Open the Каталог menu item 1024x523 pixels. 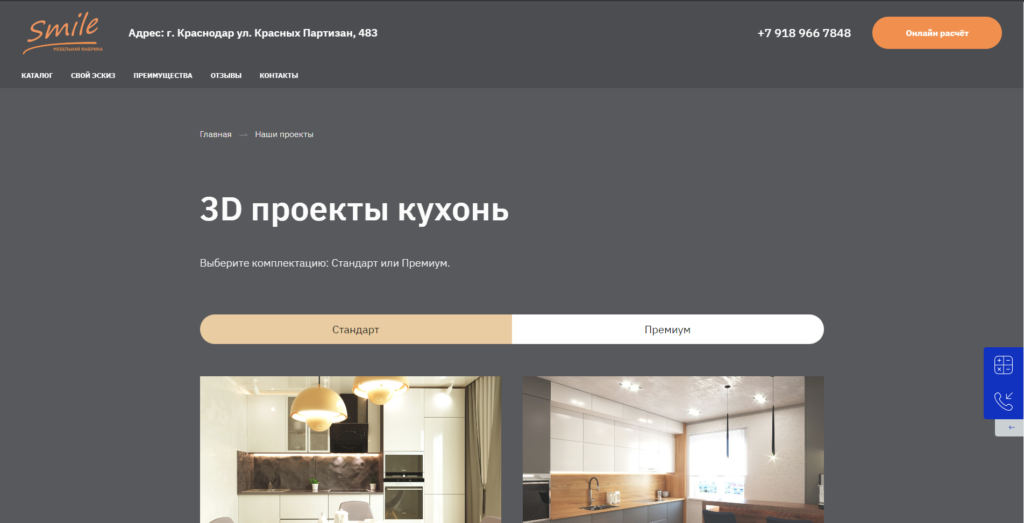point(37,76)
